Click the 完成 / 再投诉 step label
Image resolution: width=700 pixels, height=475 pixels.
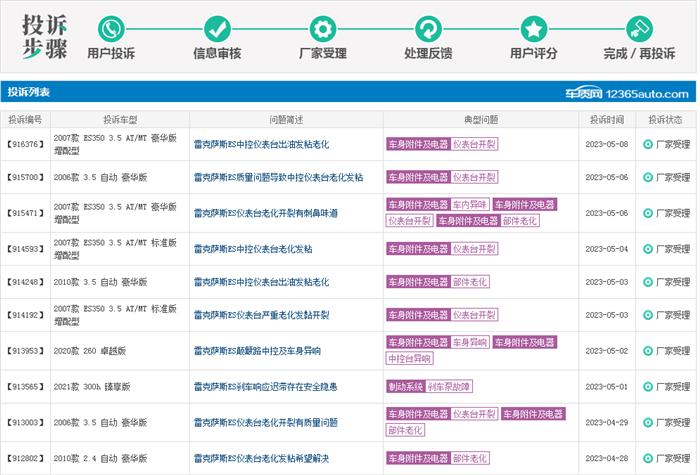point(639,54)
